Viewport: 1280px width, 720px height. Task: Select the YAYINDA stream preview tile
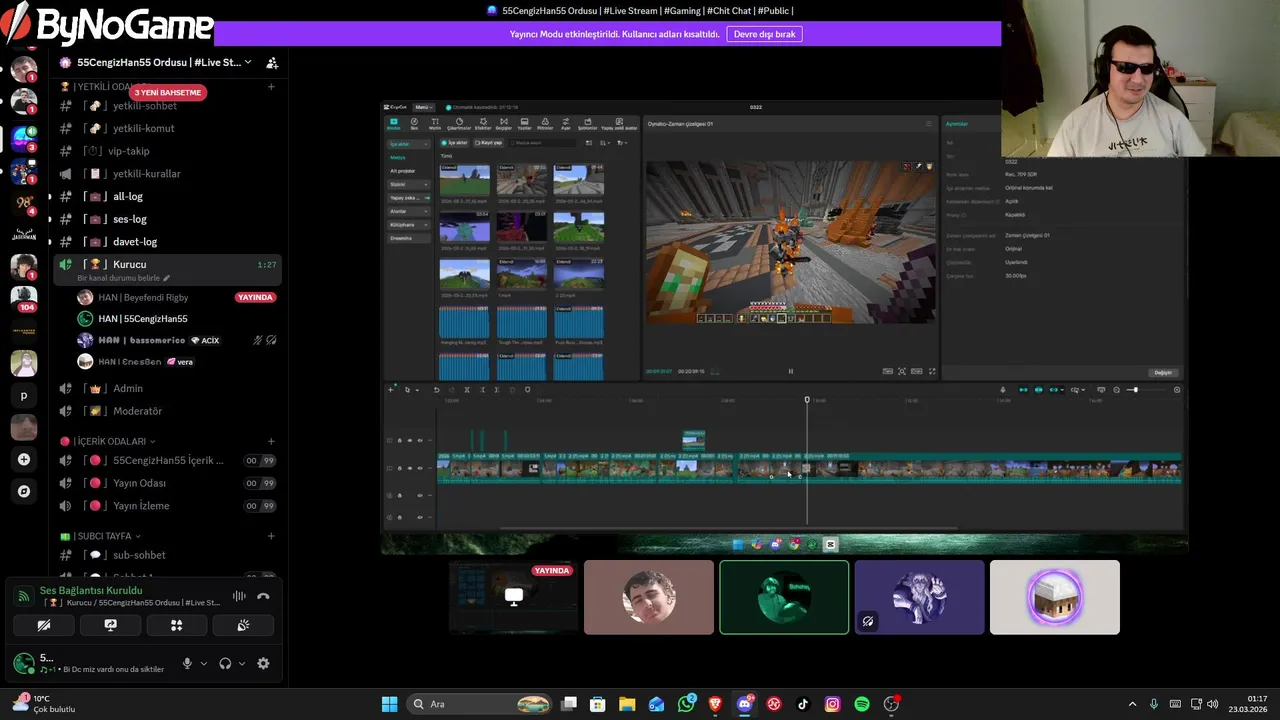pos(513,597)
